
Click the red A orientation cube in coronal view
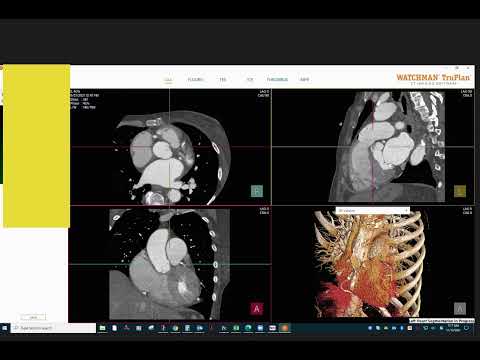[257, 309]
